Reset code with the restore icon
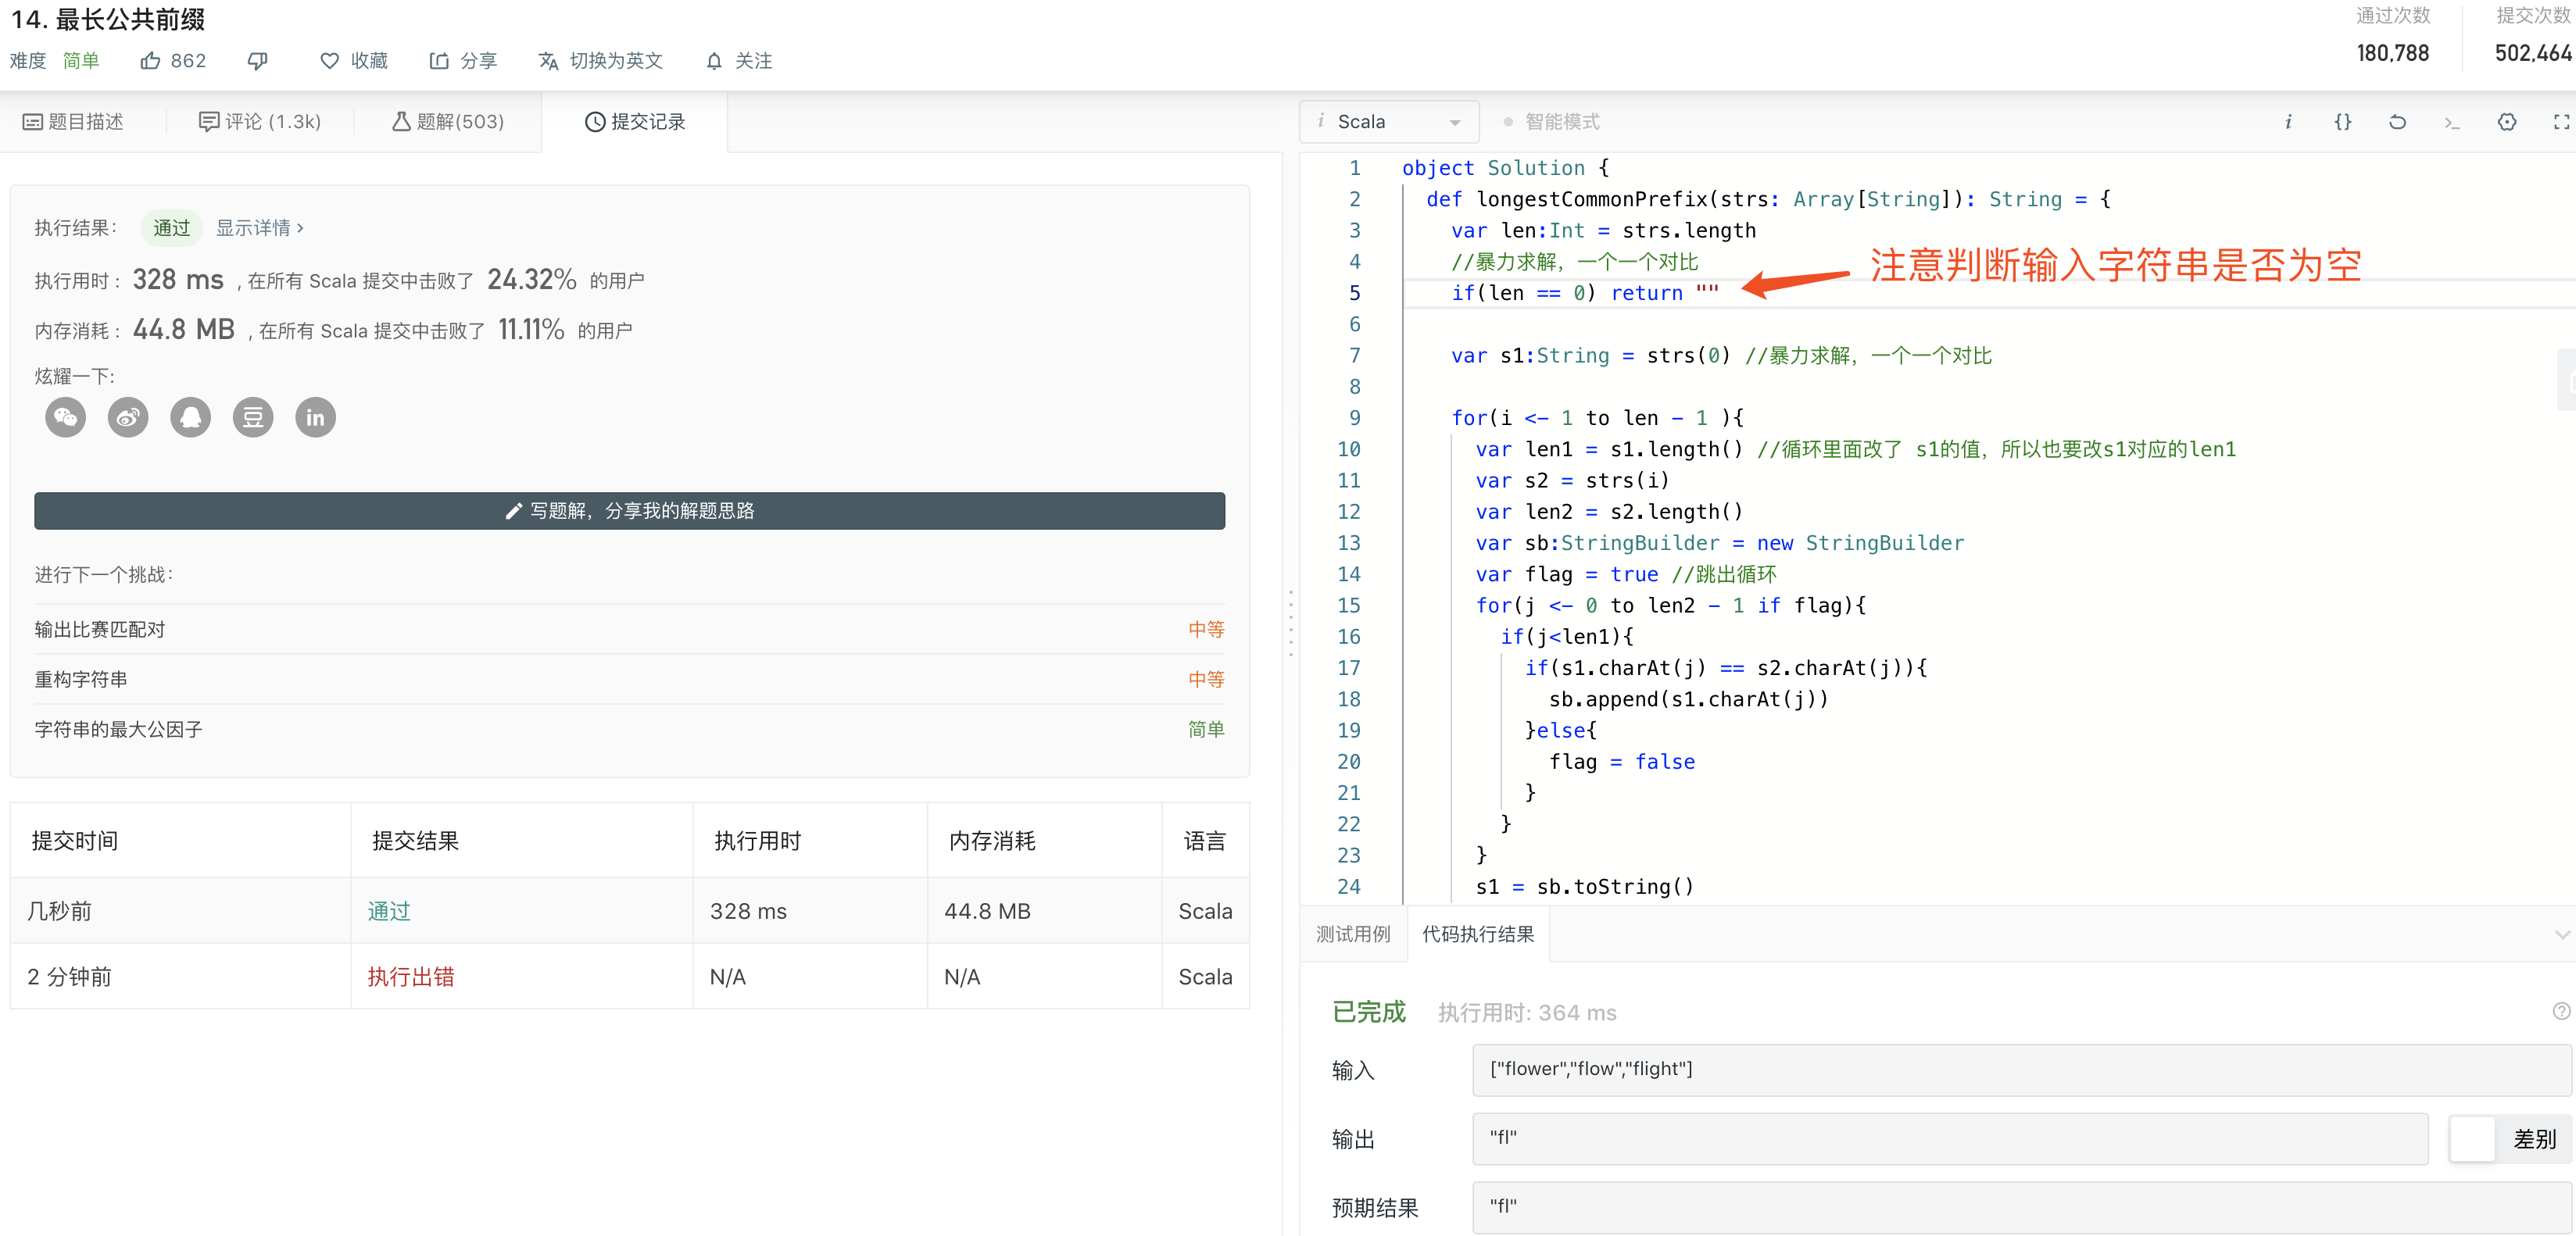 coord(2397,122)
